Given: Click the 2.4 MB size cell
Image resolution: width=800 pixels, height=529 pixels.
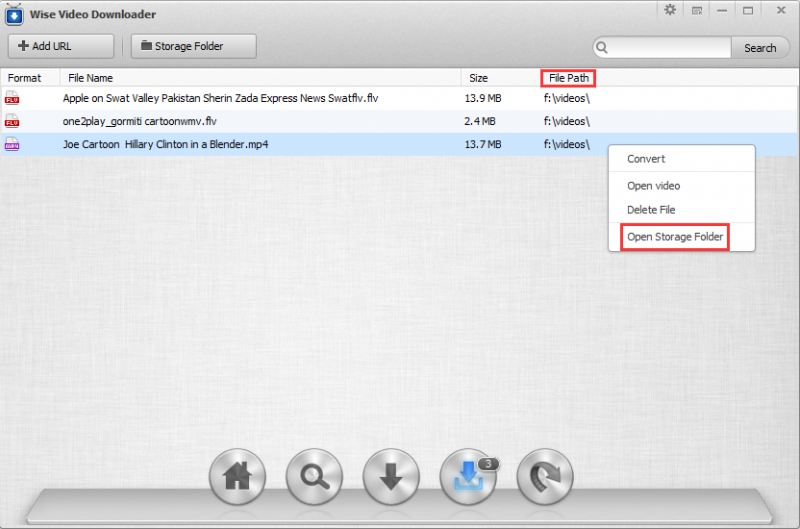Looking at the screenshot, I should pyautogui.click(x=480, y=121).
